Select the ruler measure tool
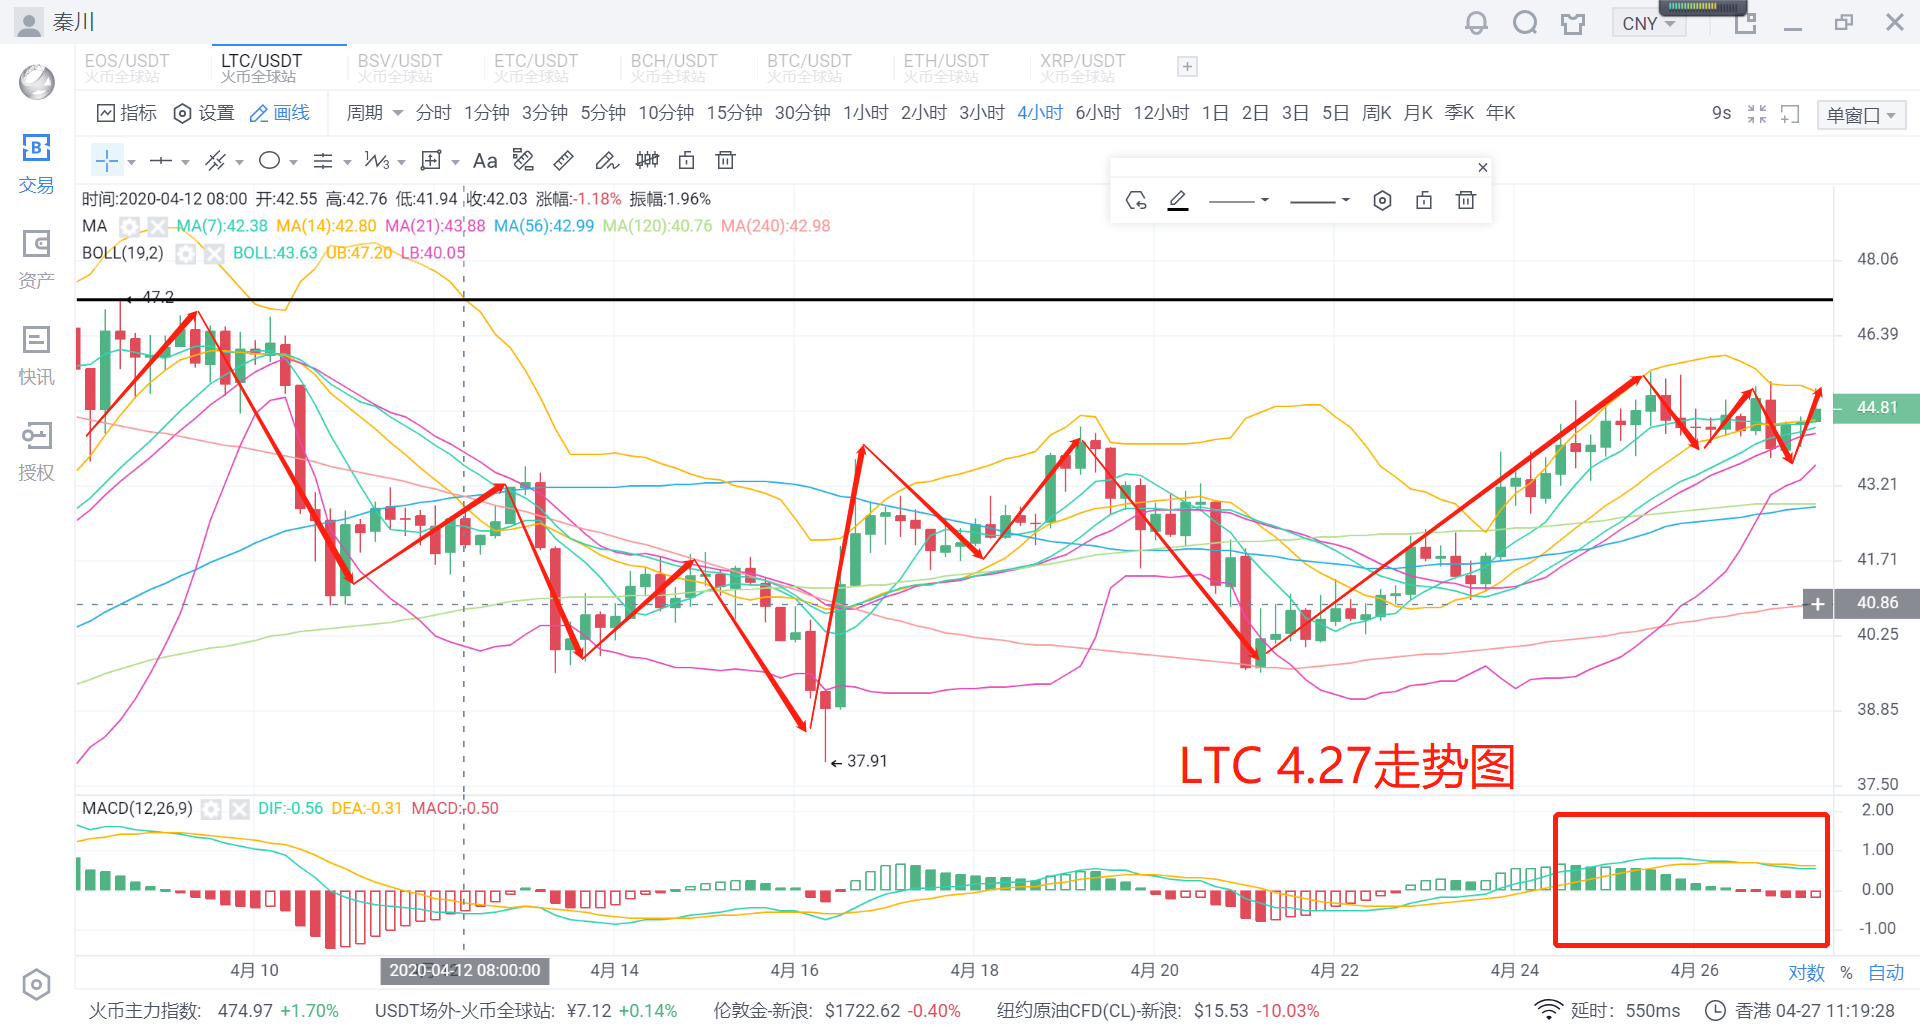This screenshot has width=1920, height=1033. click(x=563, y=160)
